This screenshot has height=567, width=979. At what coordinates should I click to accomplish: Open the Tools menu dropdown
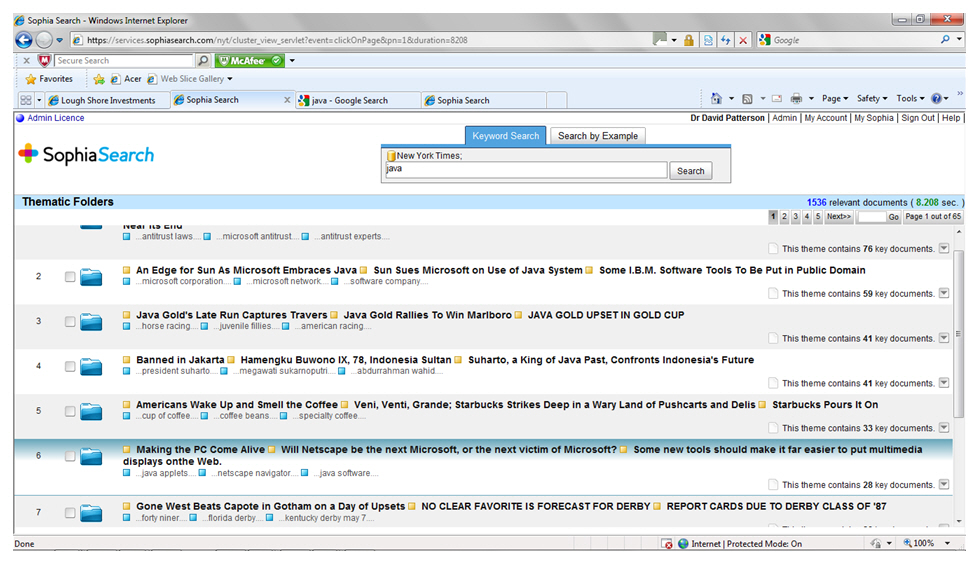[910, 99]
